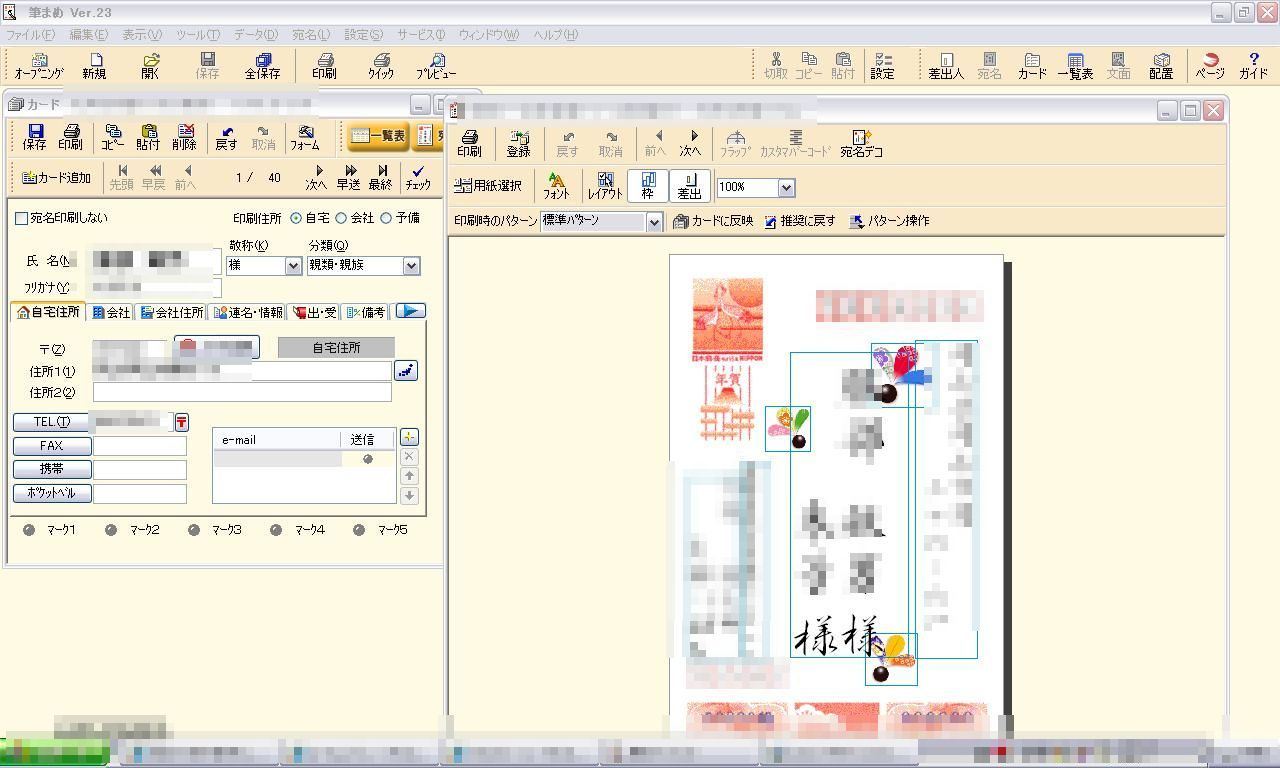Image resolution: width=1280 pixels, height=768 pixels.
Task: Toggle the 差出 sender display button
Action: coord(689,186)
